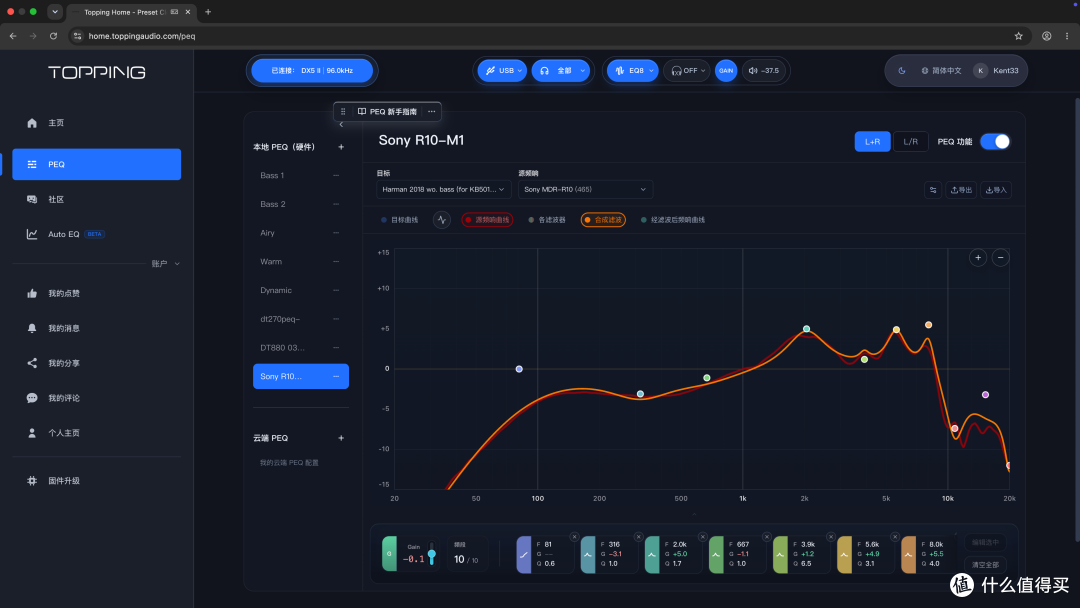Click the volume -37.5 control

(x=764, y=70)
